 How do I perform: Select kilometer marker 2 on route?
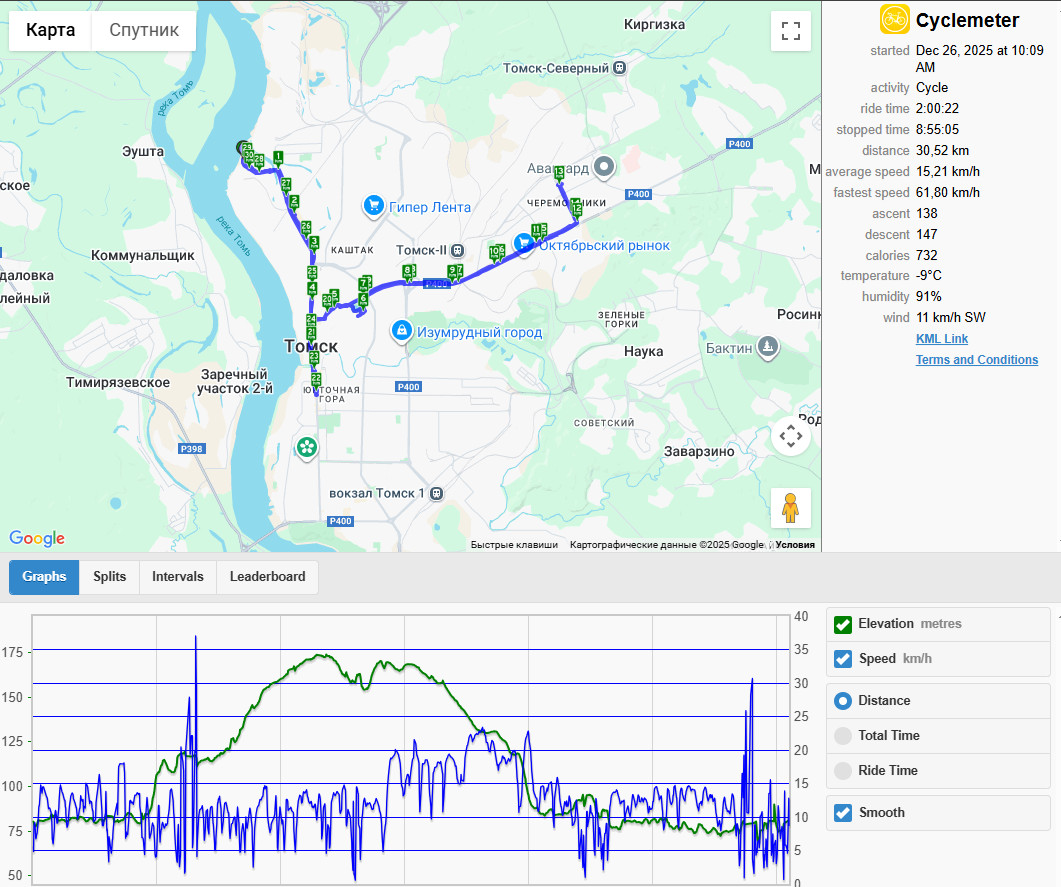tap(294, 202)
